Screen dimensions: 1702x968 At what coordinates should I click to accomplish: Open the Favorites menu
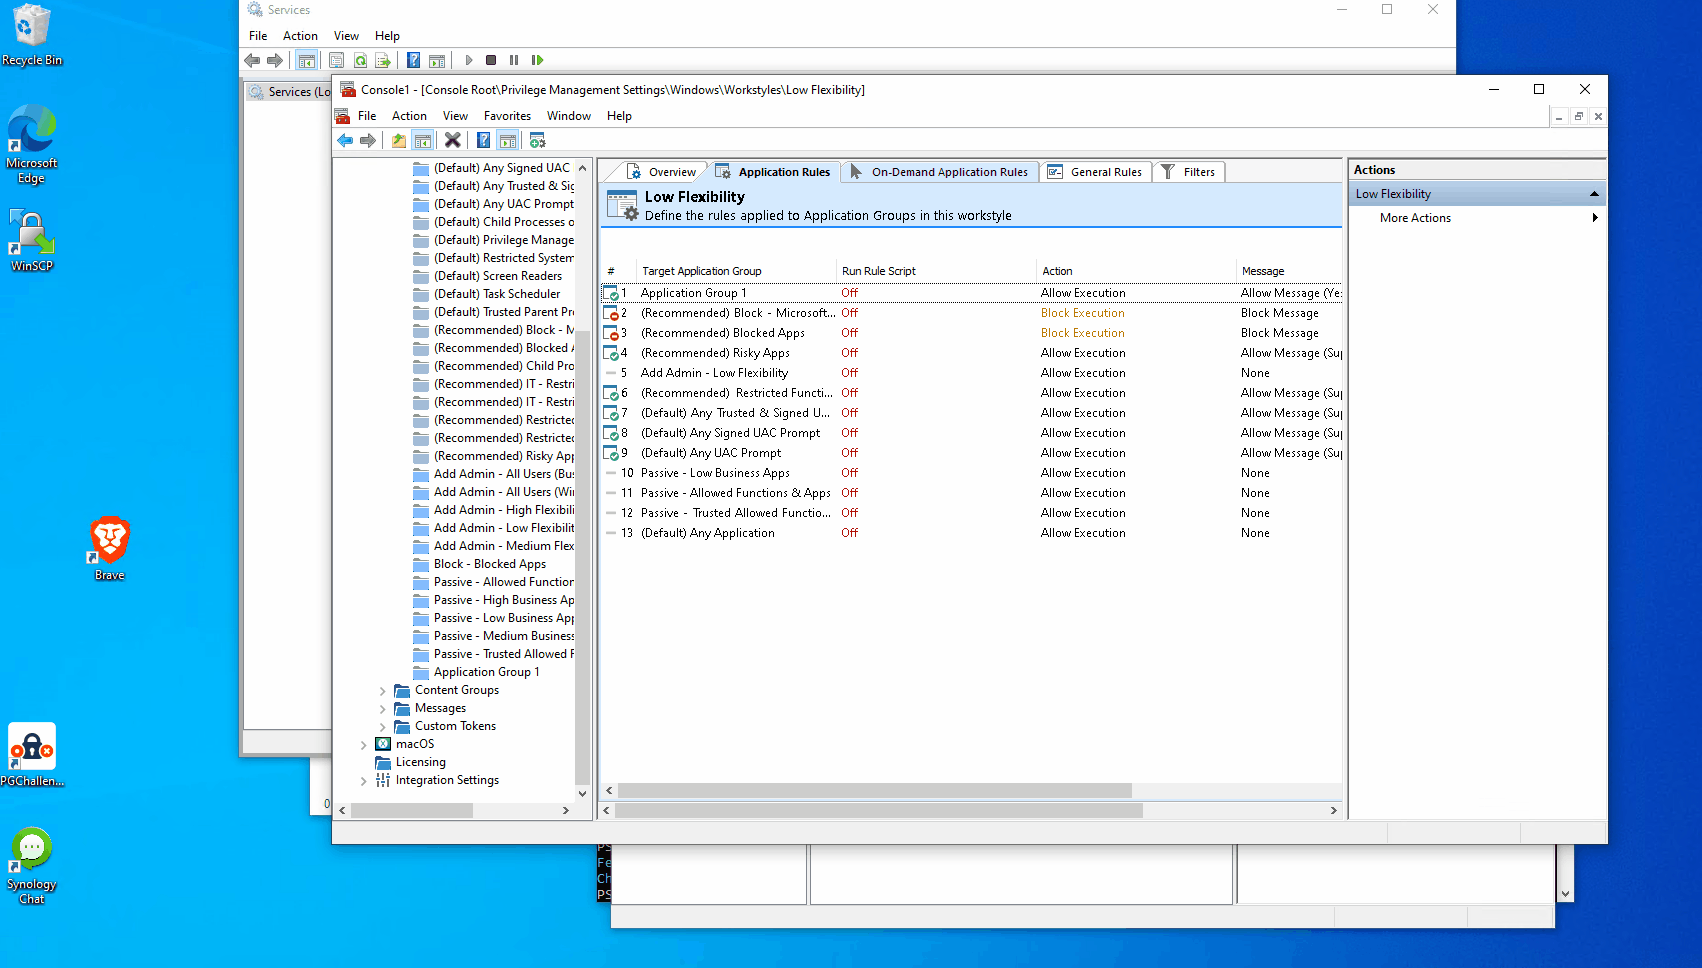coord(507,116)
